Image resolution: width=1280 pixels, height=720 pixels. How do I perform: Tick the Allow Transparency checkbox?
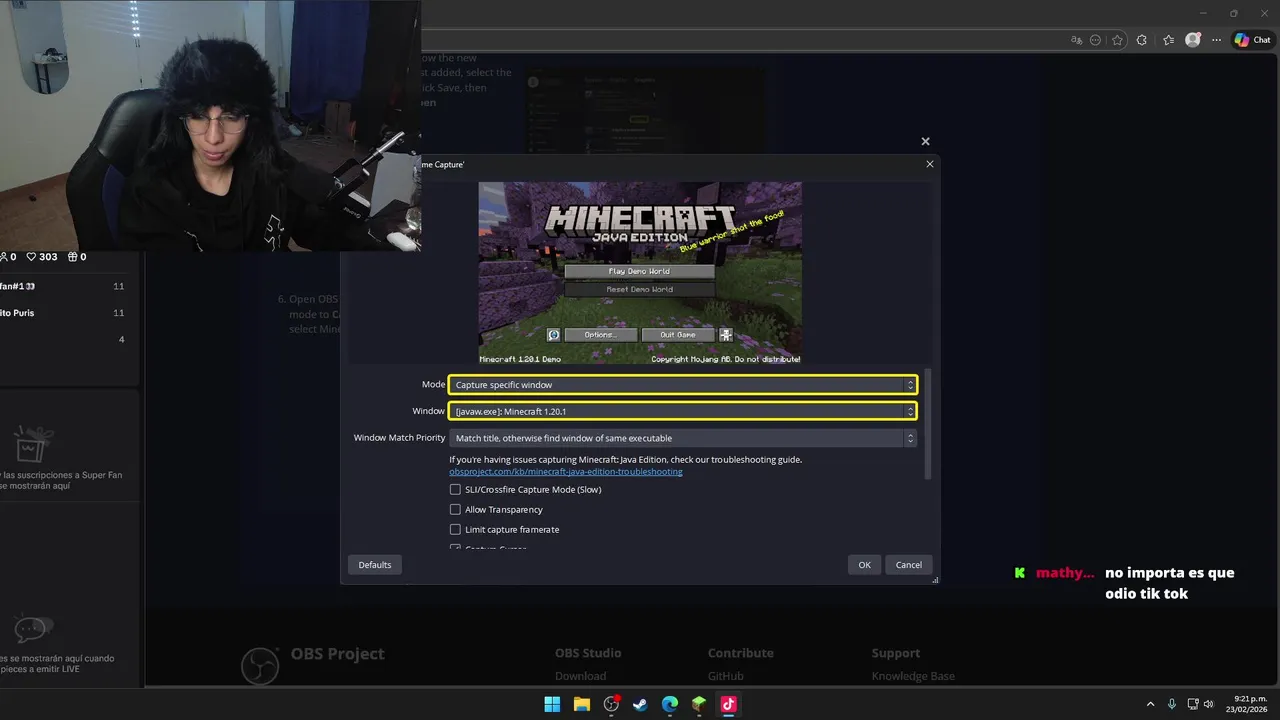(x=455, y=510)
